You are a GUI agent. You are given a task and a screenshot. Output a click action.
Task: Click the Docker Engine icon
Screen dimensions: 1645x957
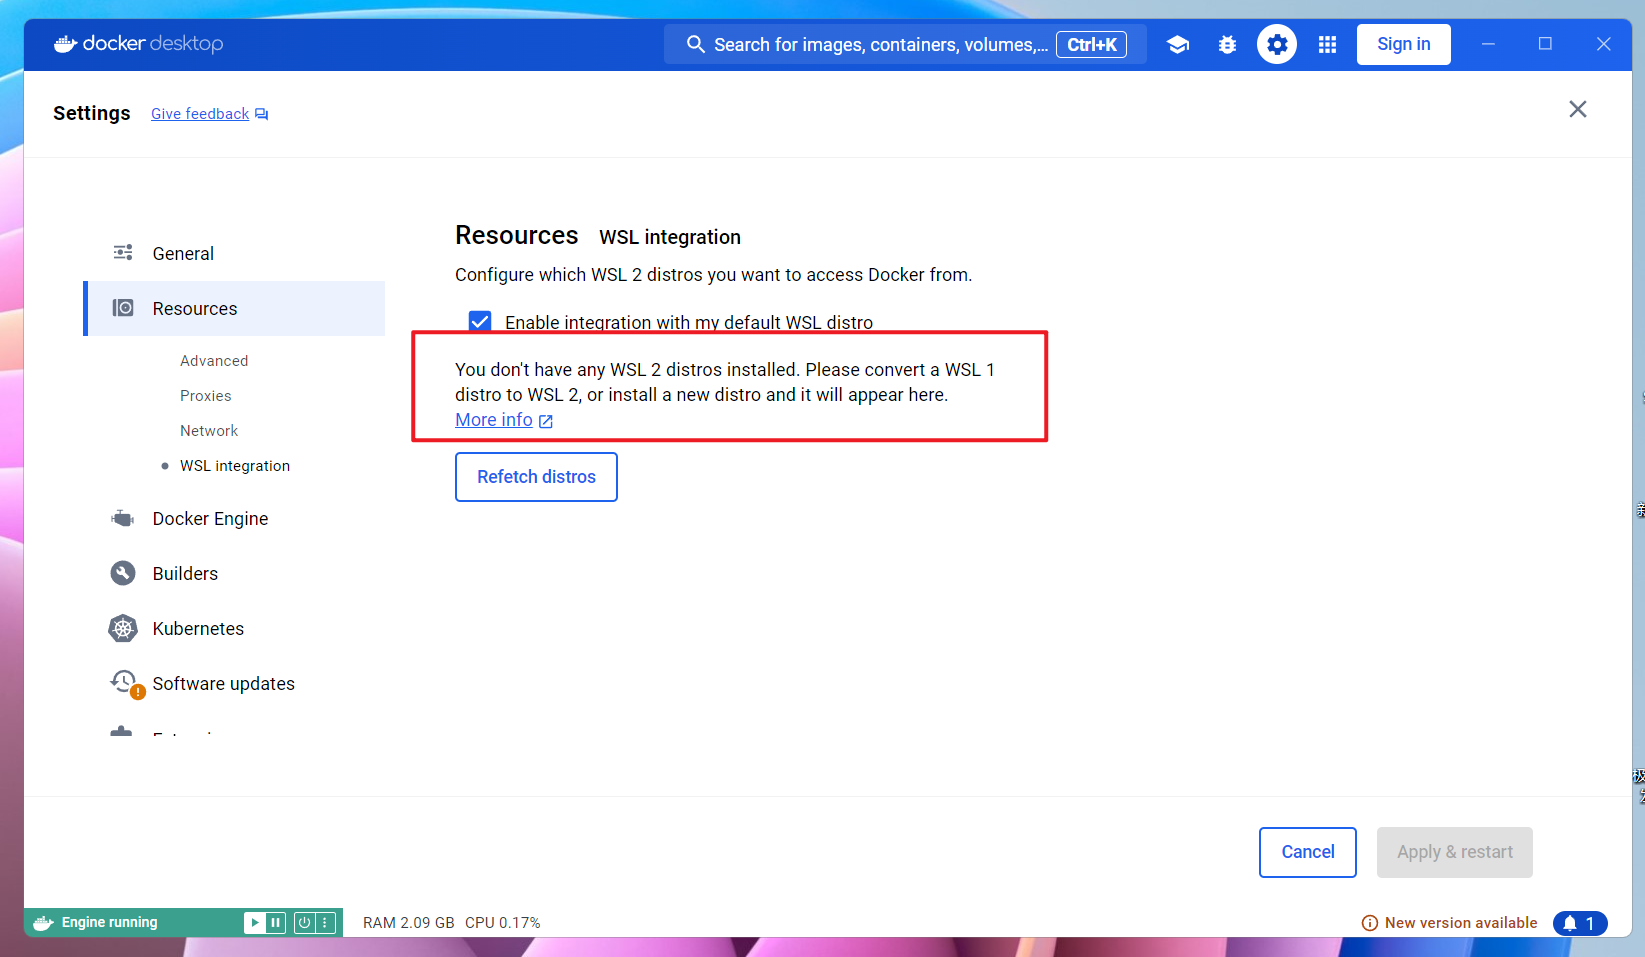point(123,518)
